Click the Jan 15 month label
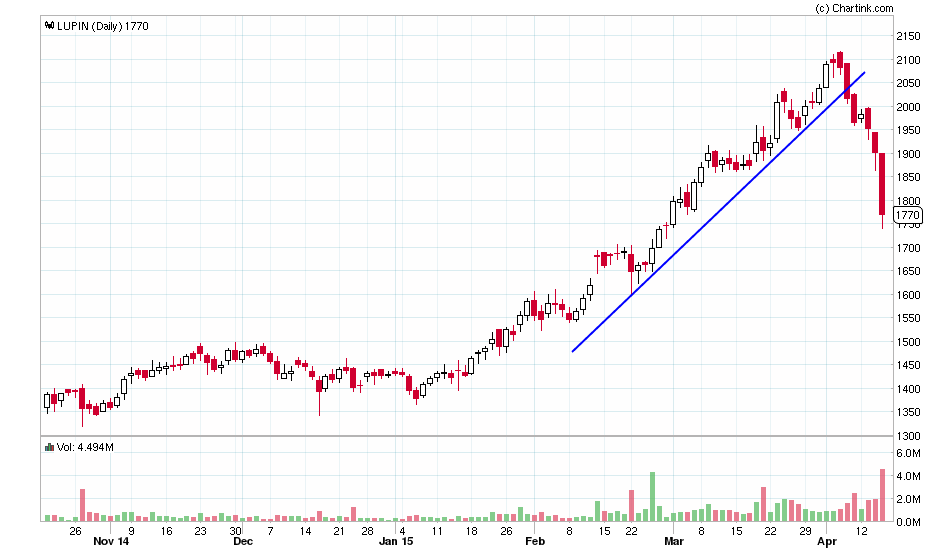The width and height of the screenshot is (930, 551). 396,541
